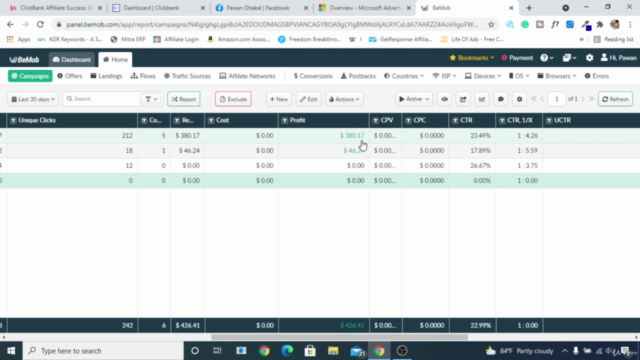Open the browser extensions puzzle icon

pos(600,24)
